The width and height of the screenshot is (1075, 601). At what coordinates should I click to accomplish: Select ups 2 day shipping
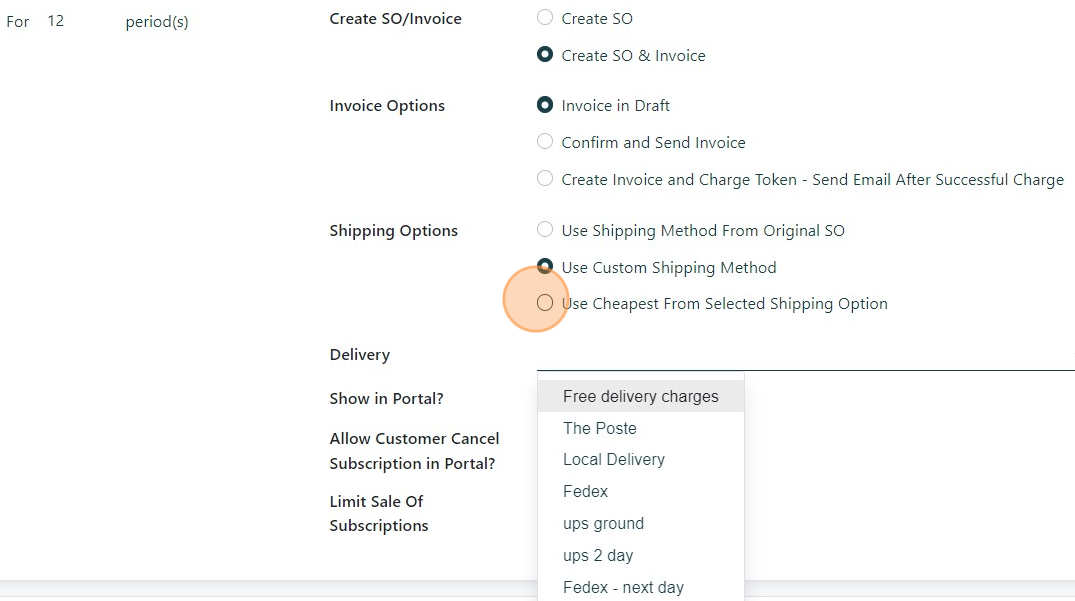598,555
